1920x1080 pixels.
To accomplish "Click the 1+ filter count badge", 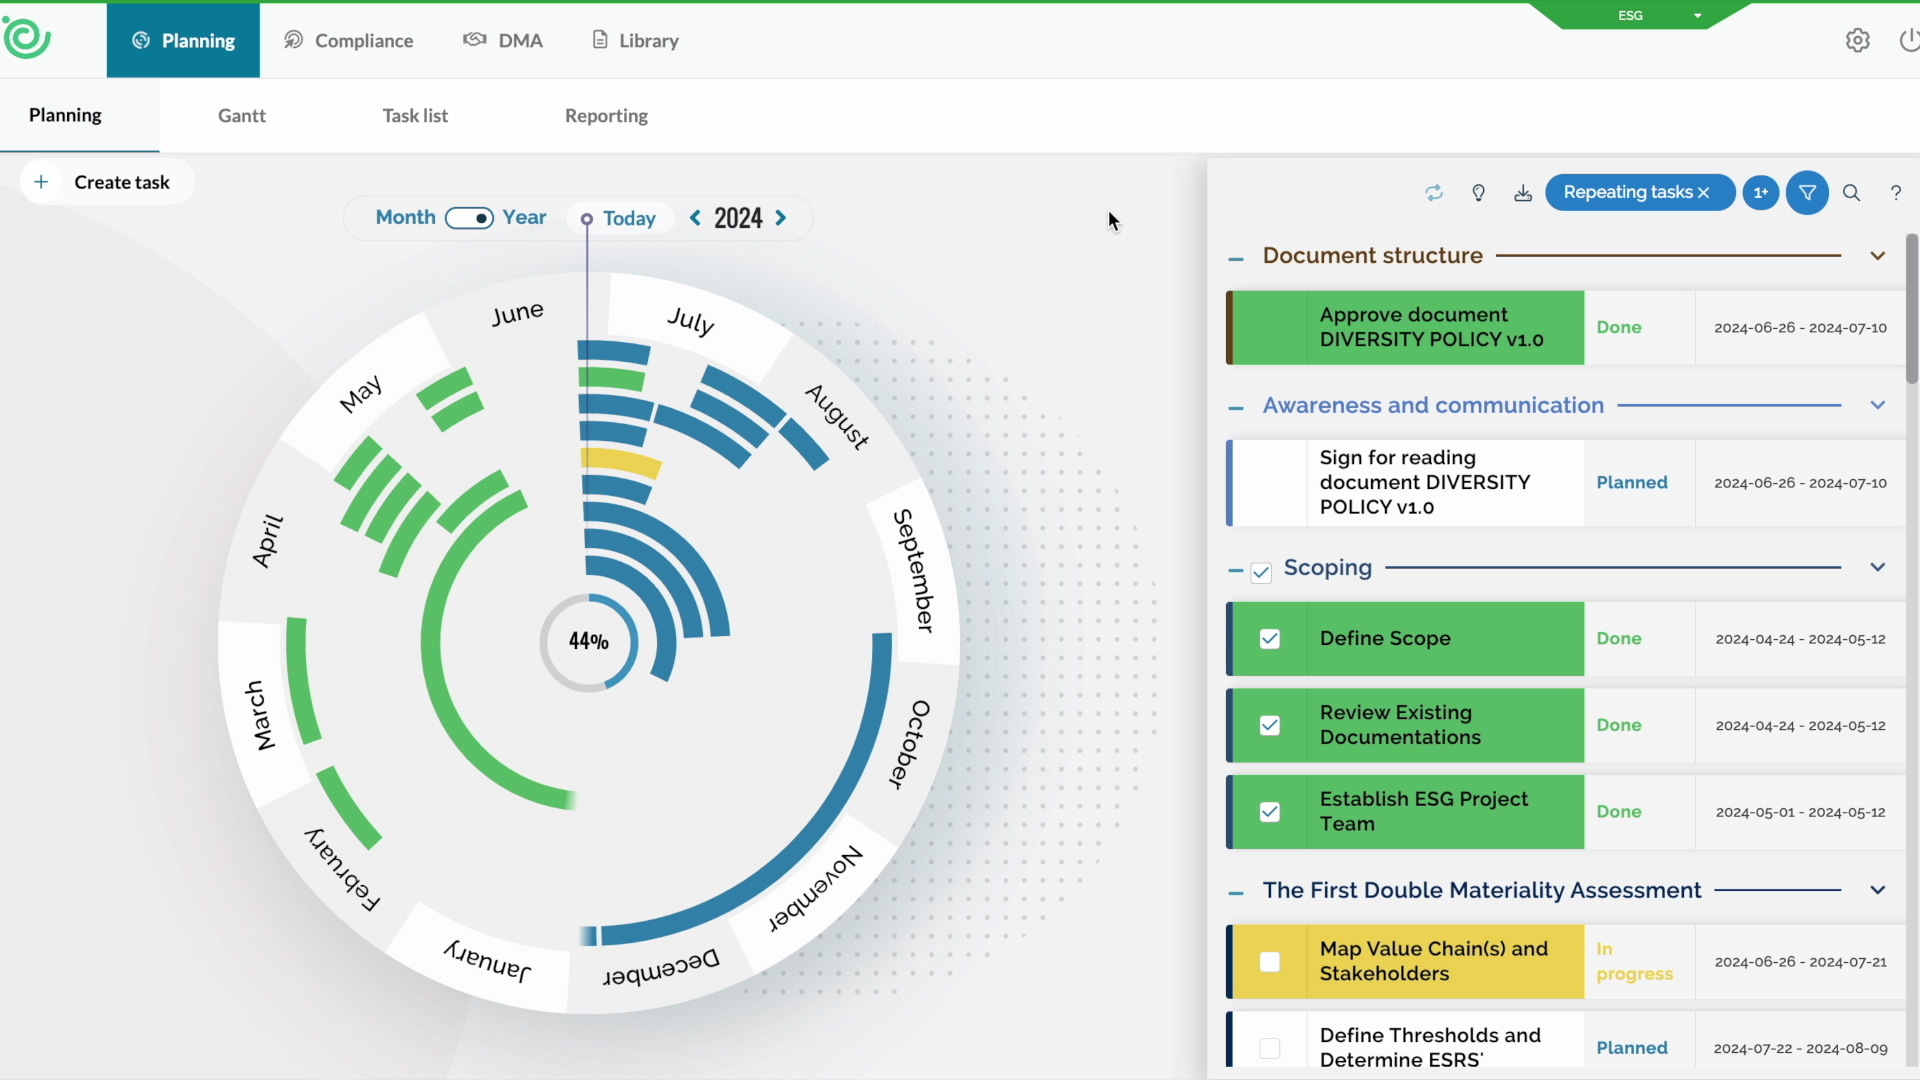I will (x=1760, y=193).
